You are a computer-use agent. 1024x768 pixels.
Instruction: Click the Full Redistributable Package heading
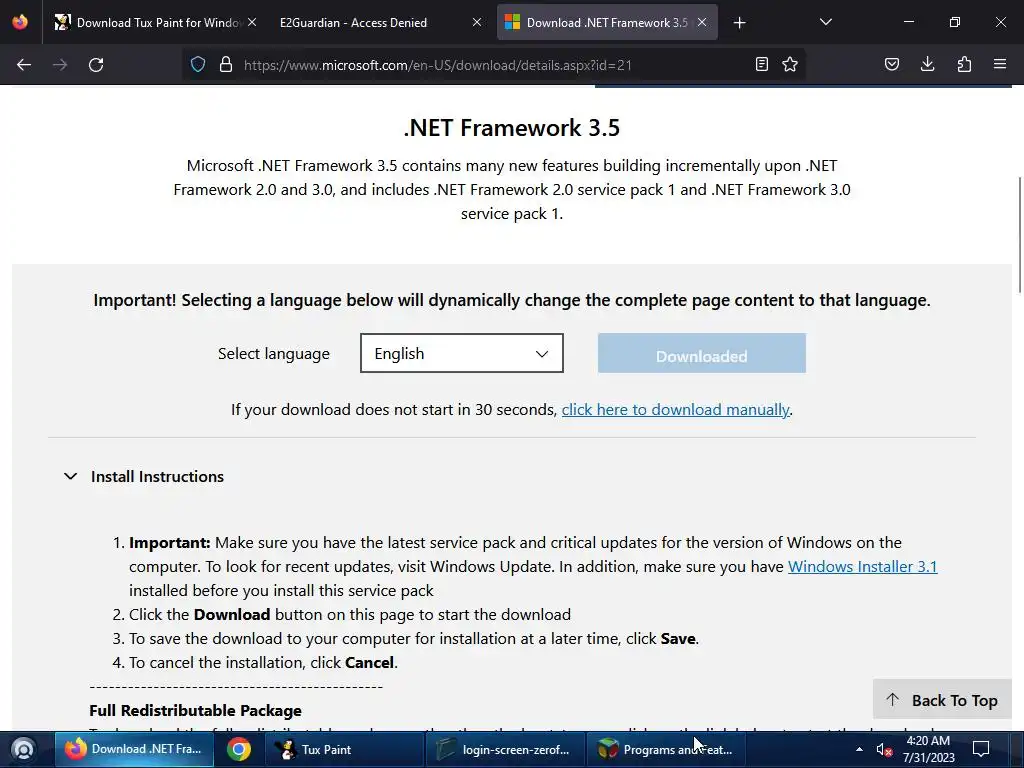pos(195,711)
